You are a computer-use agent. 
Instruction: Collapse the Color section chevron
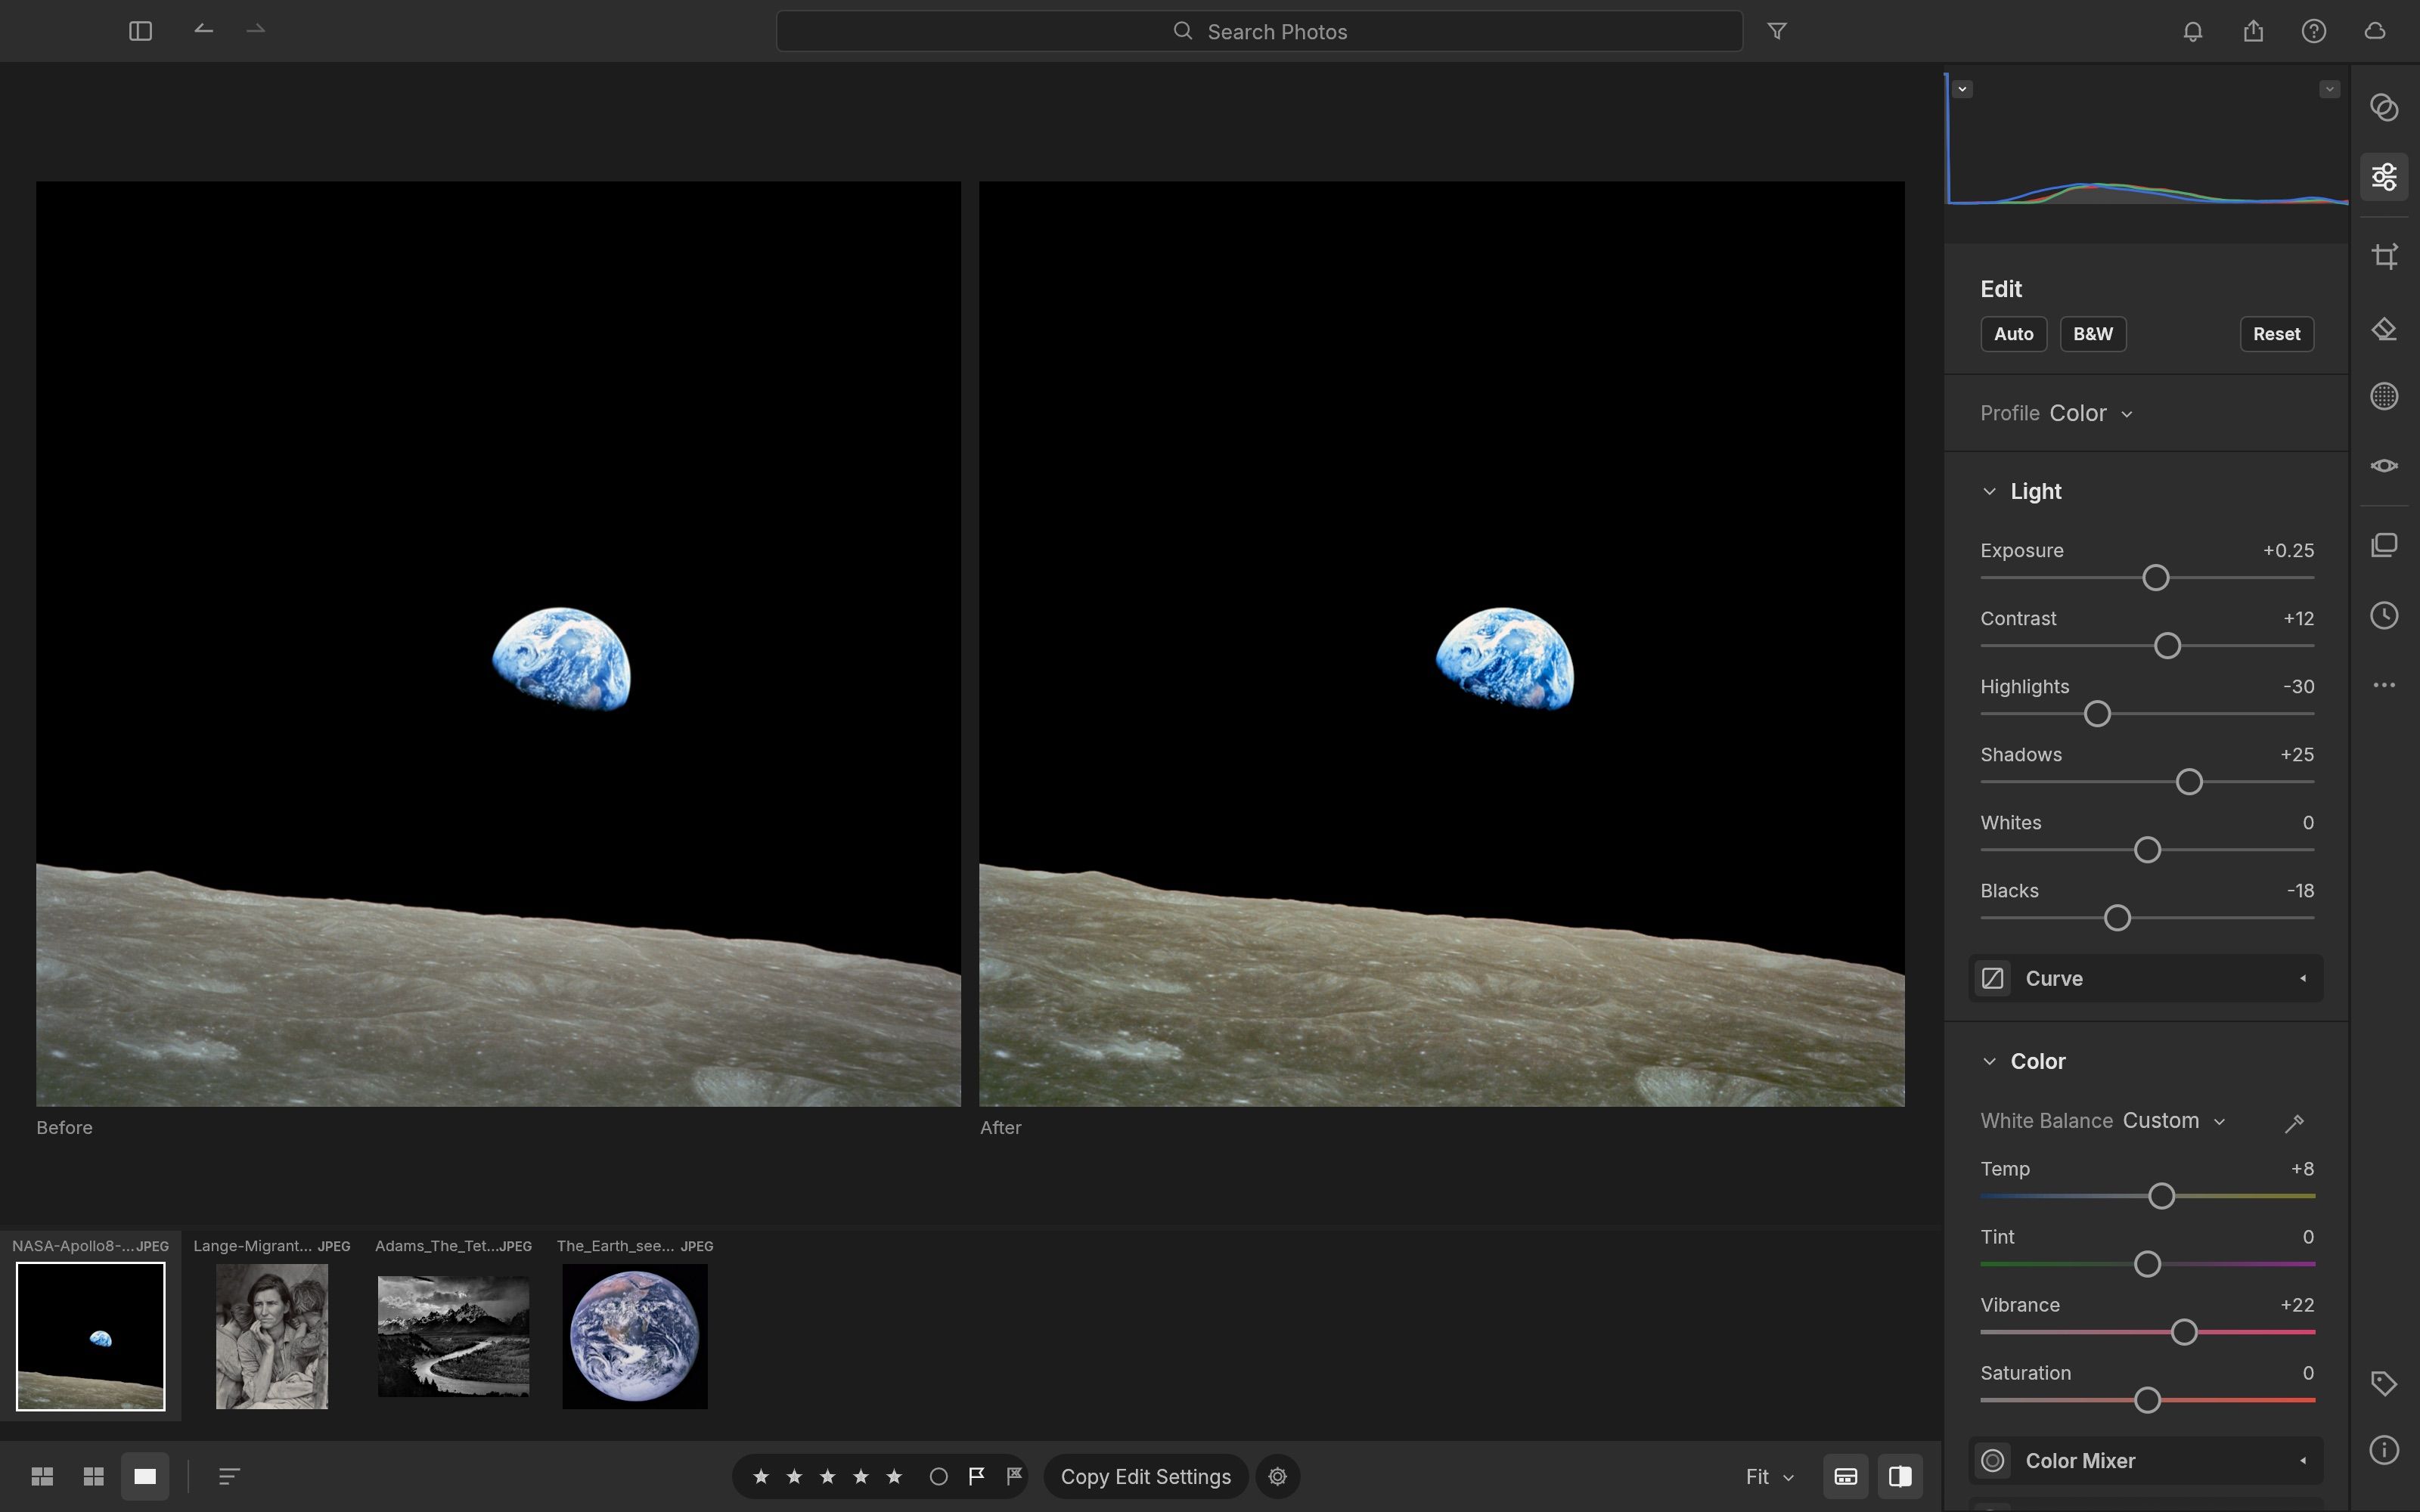[1989, 1061]
